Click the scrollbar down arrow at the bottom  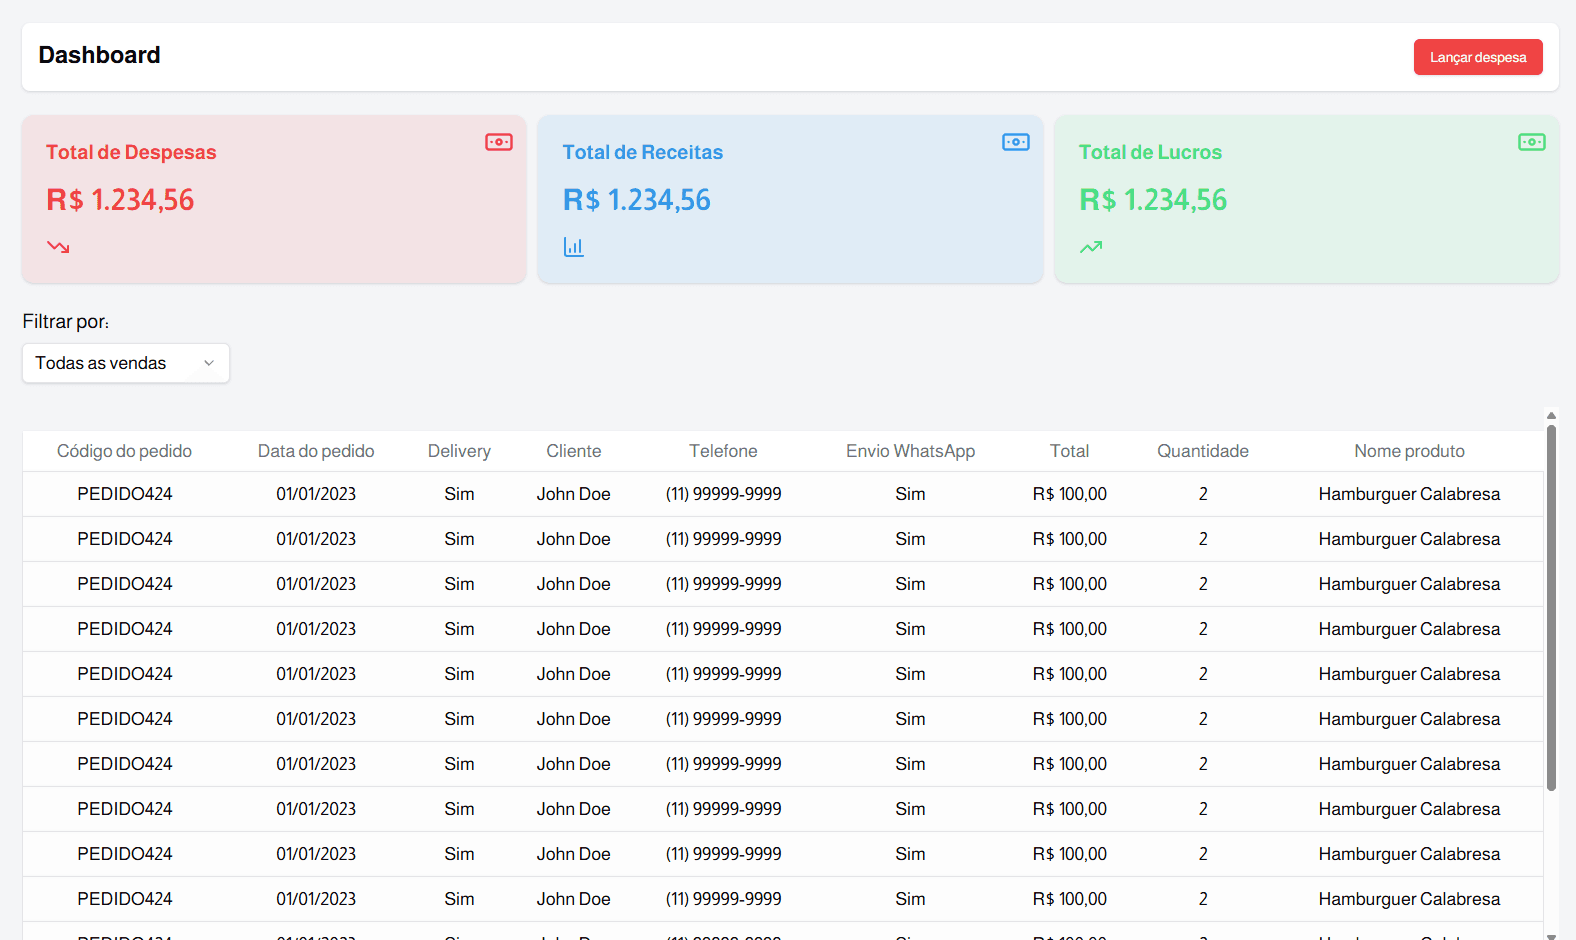click(1551, 936)
